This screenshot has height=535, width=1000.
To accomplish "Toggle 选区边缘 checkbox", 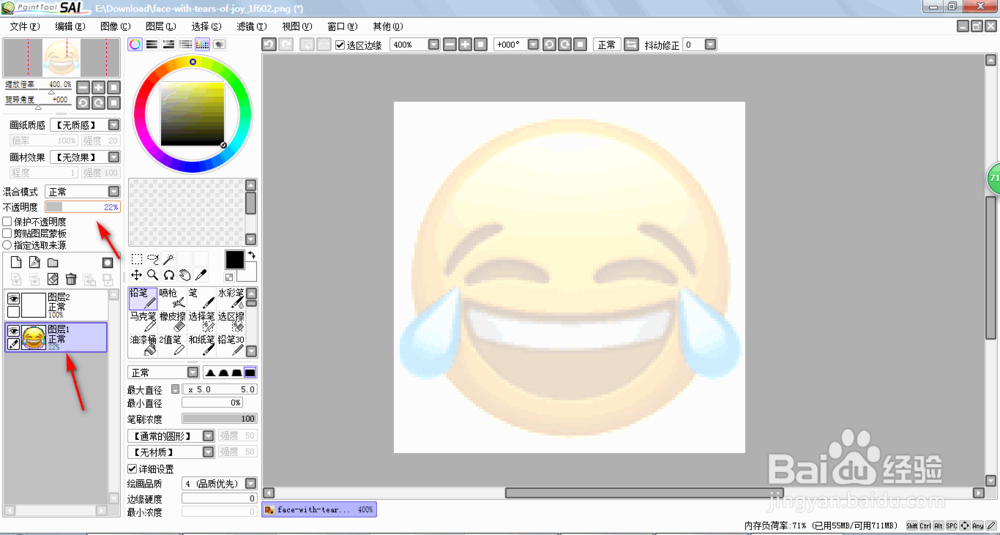I will pos(340,45).
